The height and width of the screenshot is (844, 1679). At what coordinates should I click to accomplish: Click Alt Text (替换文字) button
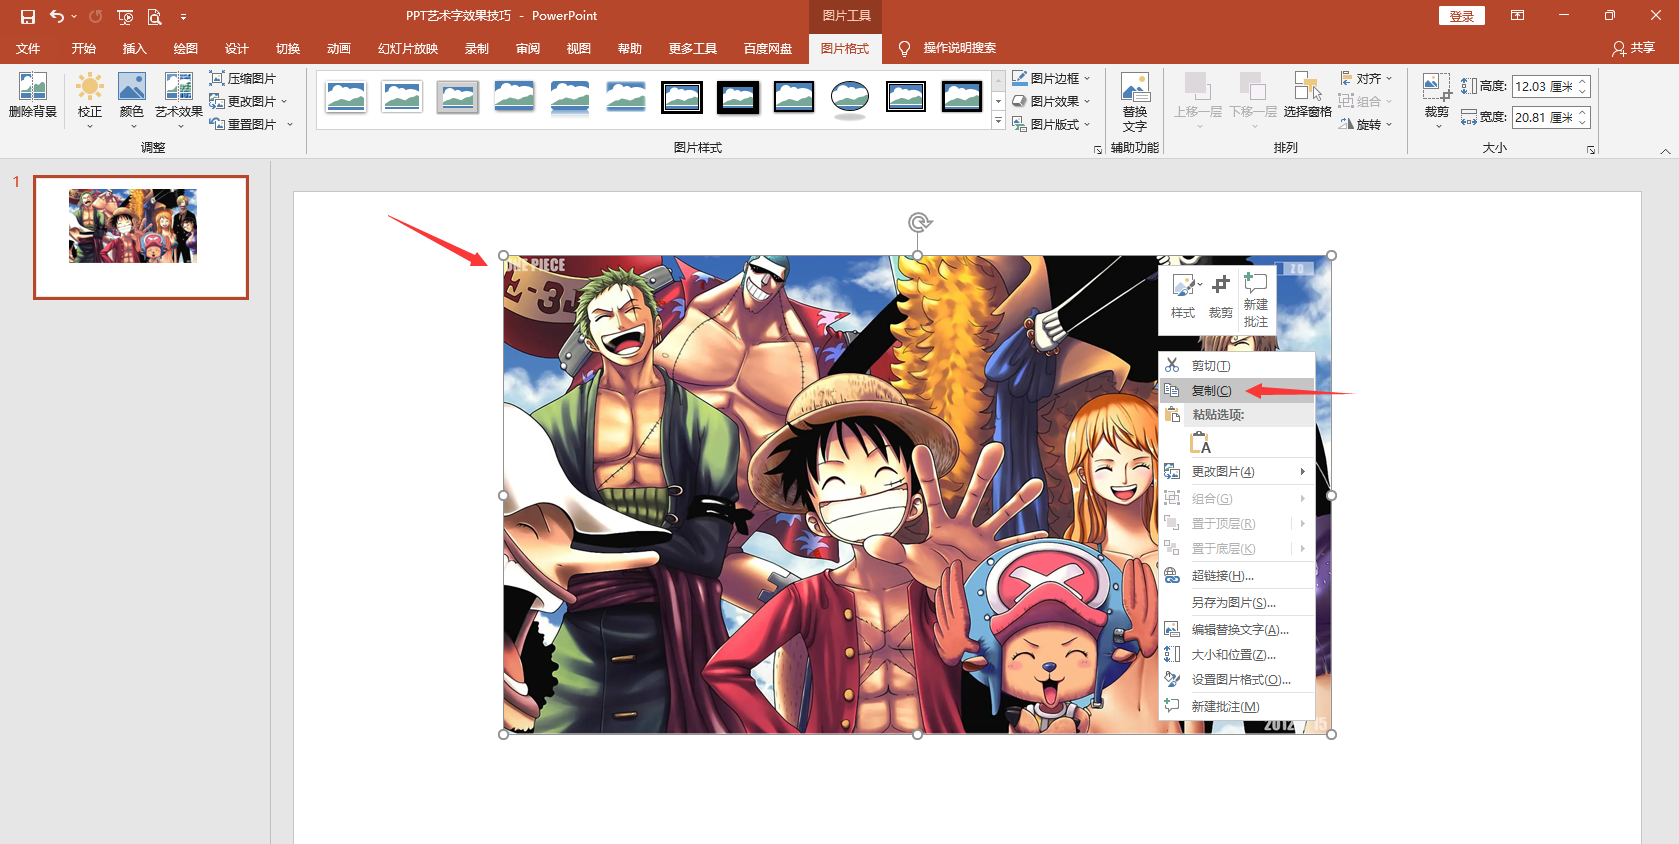coord(1135,101)
